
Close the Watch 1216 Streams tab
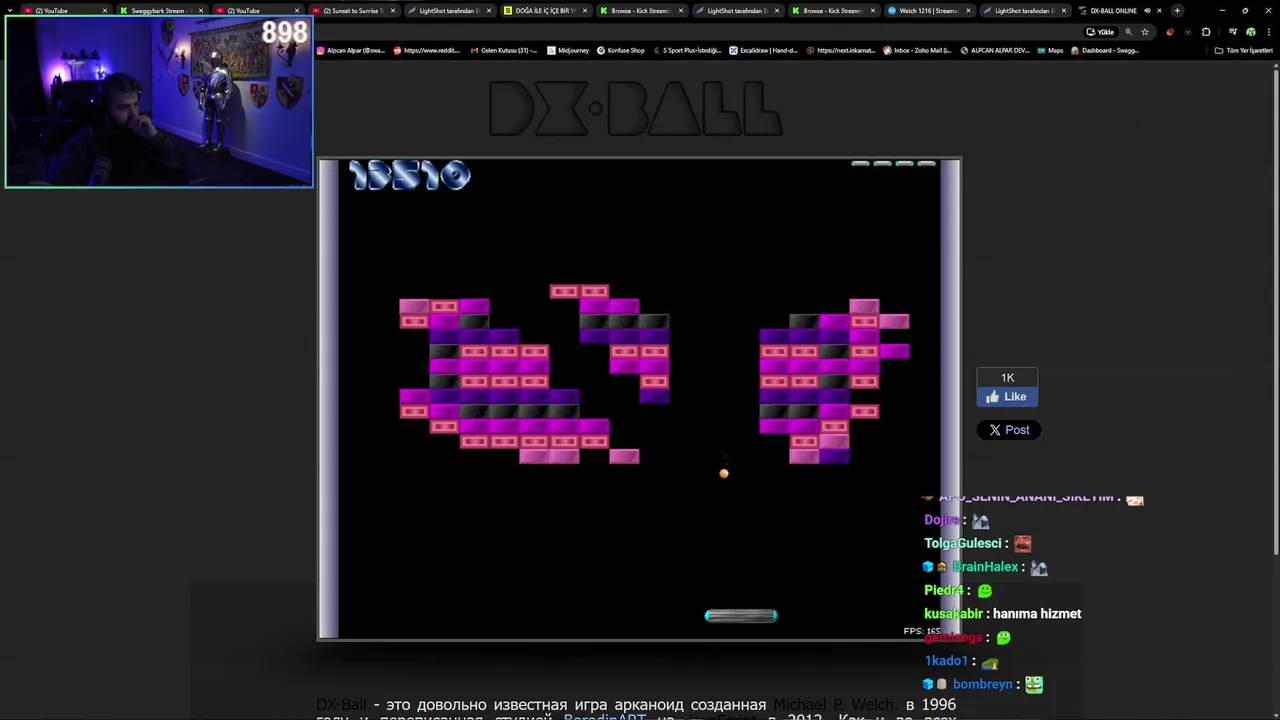[968, 11]
